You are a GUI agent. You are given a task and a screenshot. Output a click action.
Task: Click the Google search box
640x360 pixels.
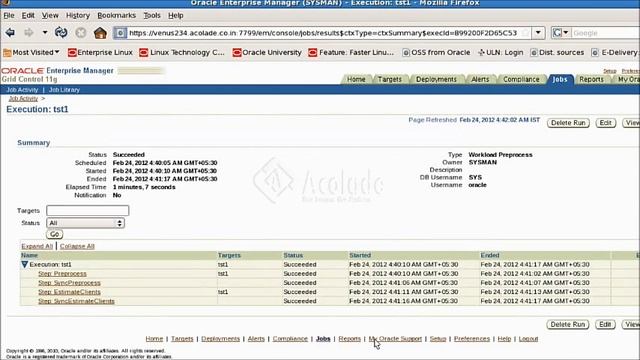(x=605, y=33)
